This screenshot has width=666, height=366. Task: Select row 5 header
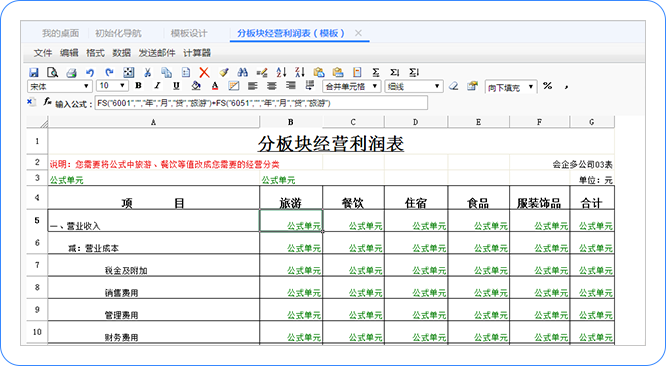click(37, 220)
